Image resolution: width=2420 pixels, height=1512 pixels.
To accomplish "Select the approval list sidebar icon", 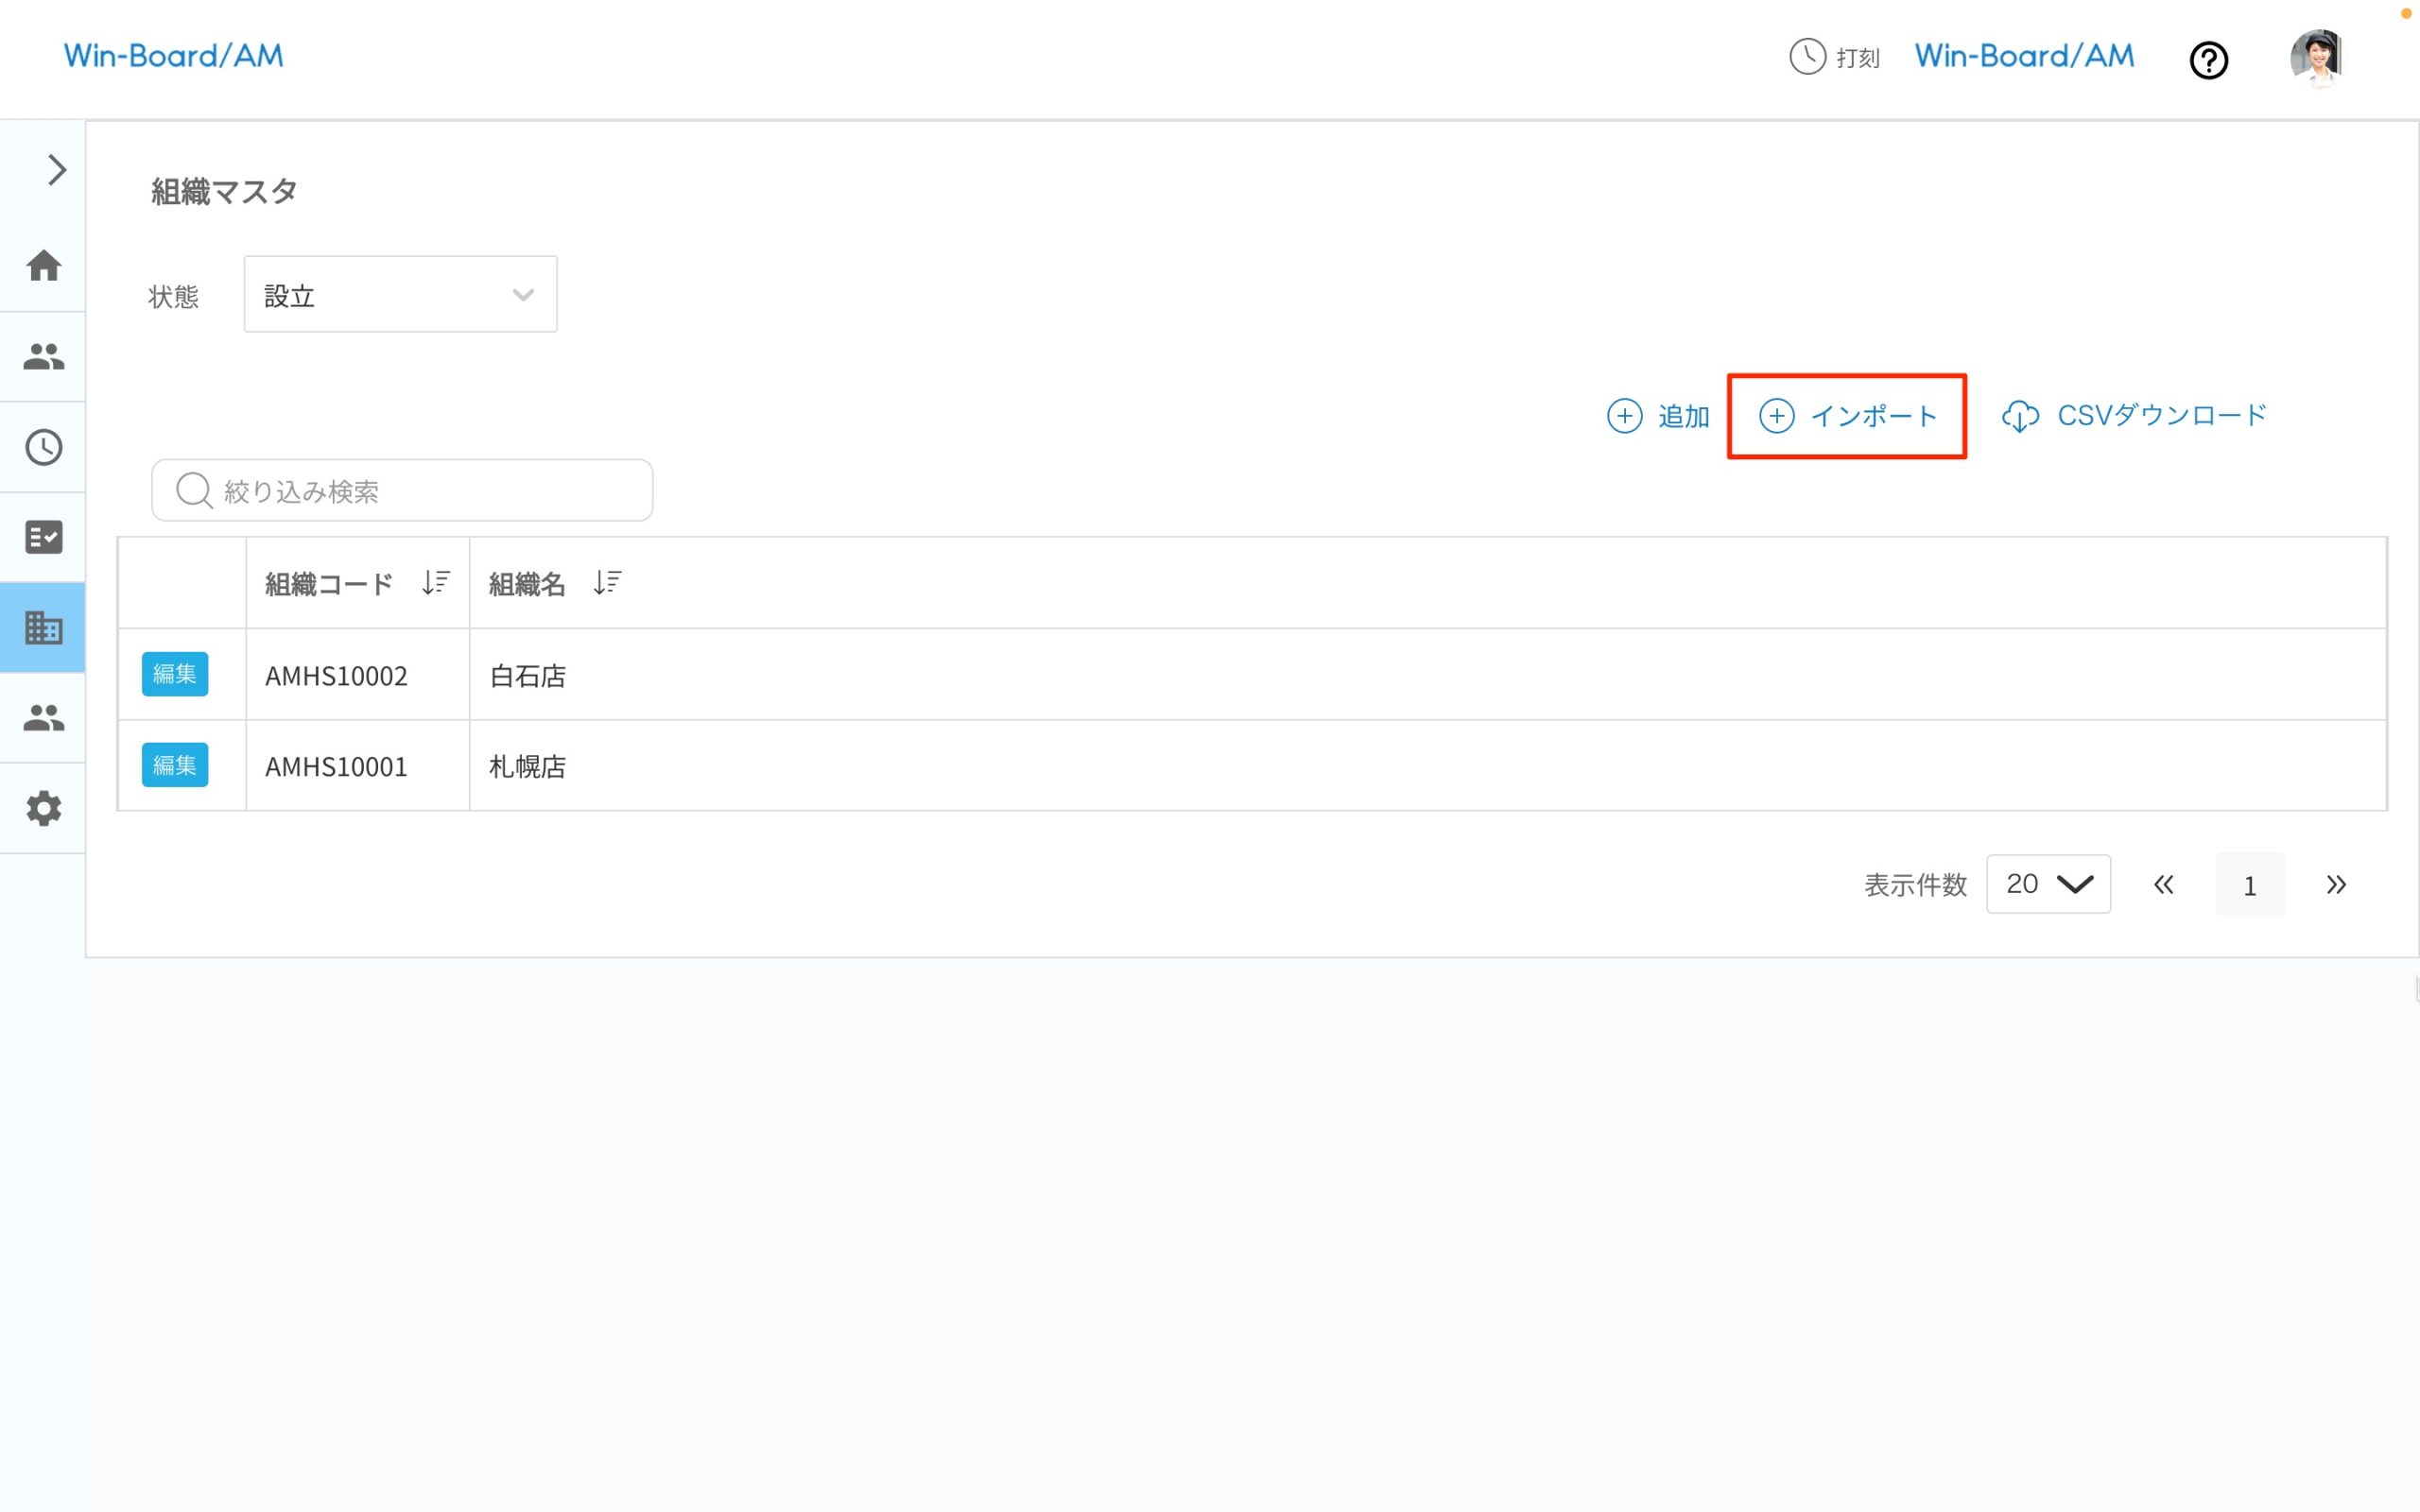I will [43, 537].
